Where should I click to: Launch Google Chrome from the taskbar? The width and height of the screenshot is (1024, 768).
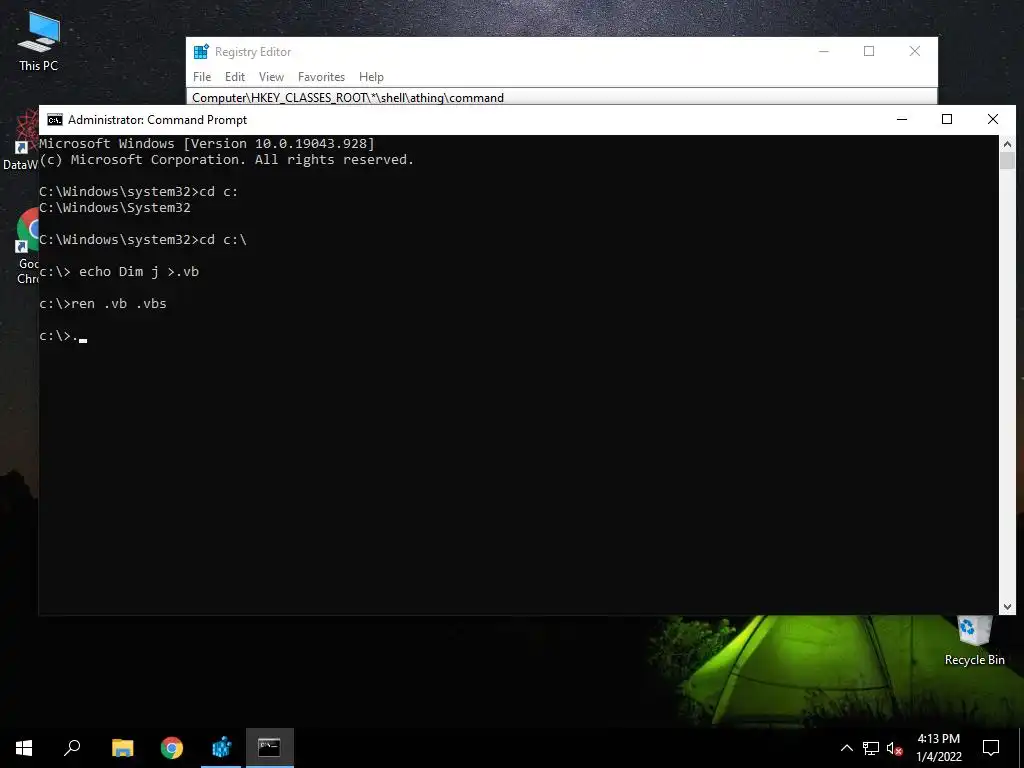click(x=172, y=748)
